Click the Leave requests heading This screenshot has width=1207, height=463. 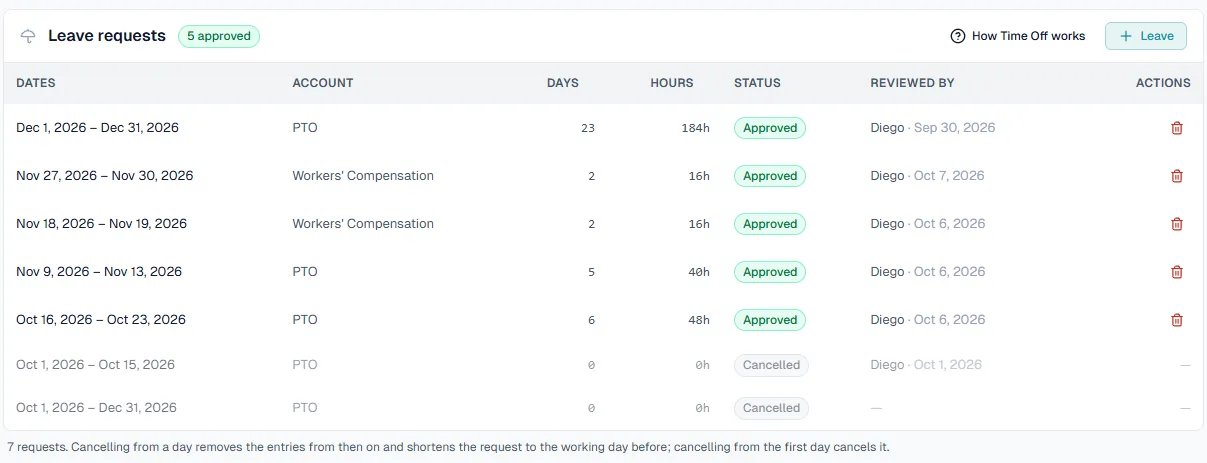coord(107,36)
